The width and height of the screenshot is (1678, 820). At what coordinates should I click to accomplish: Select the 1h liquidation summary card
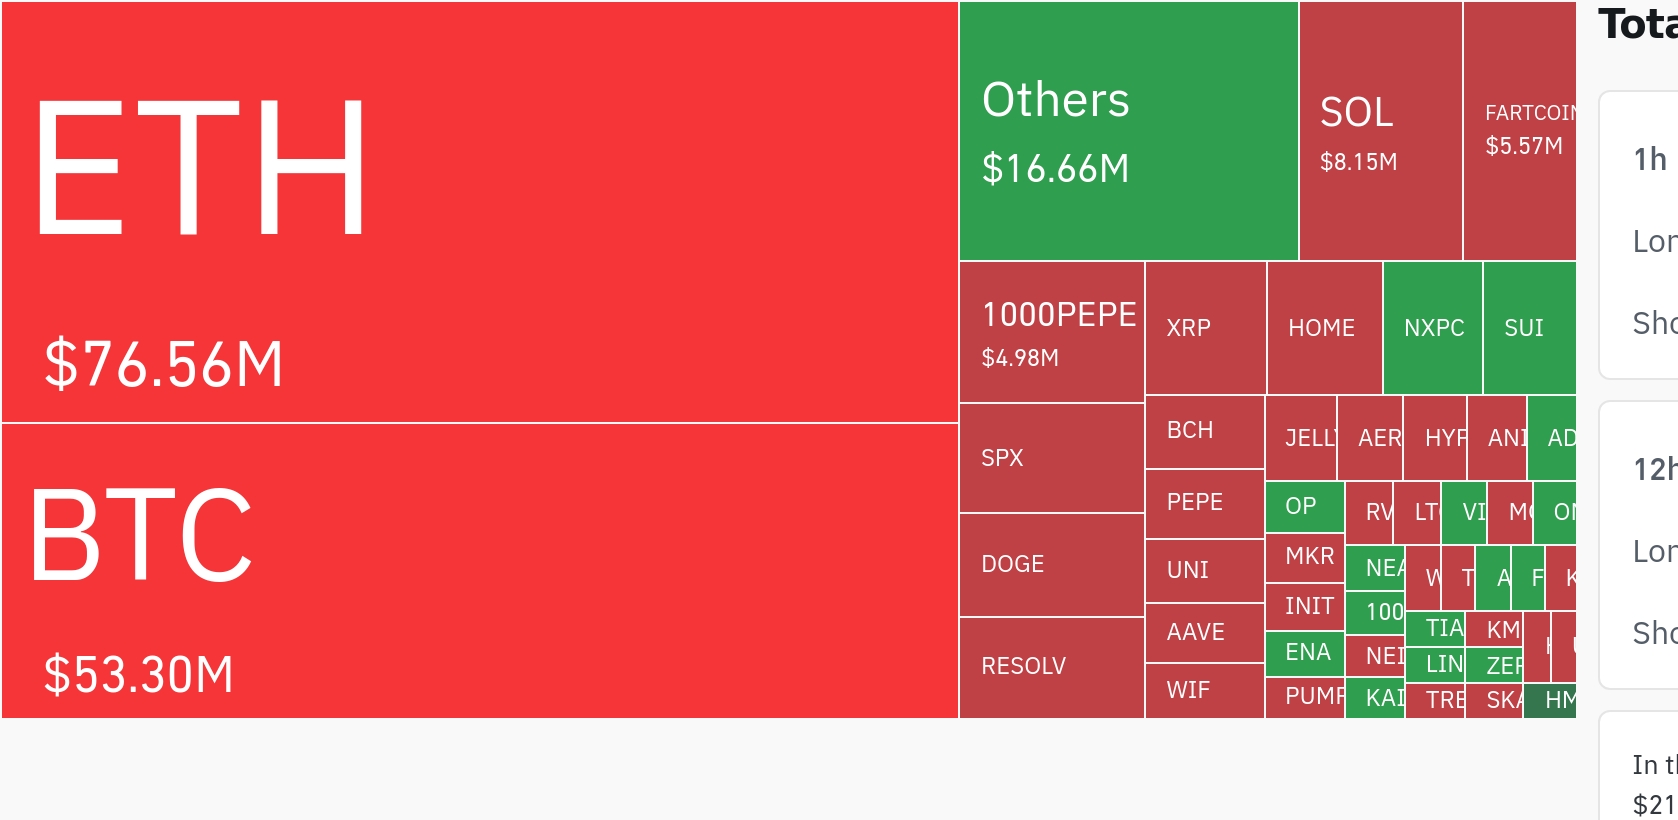[1639, 235]
